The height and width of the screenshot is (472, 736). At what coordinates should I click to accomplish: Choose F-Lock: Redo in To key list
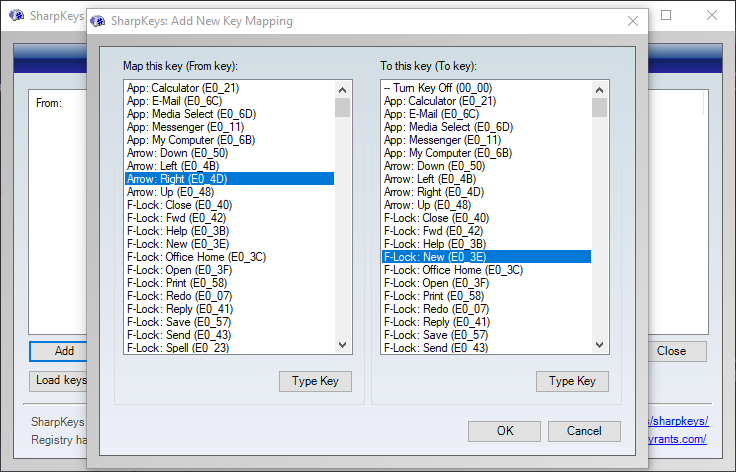[487, 309]
